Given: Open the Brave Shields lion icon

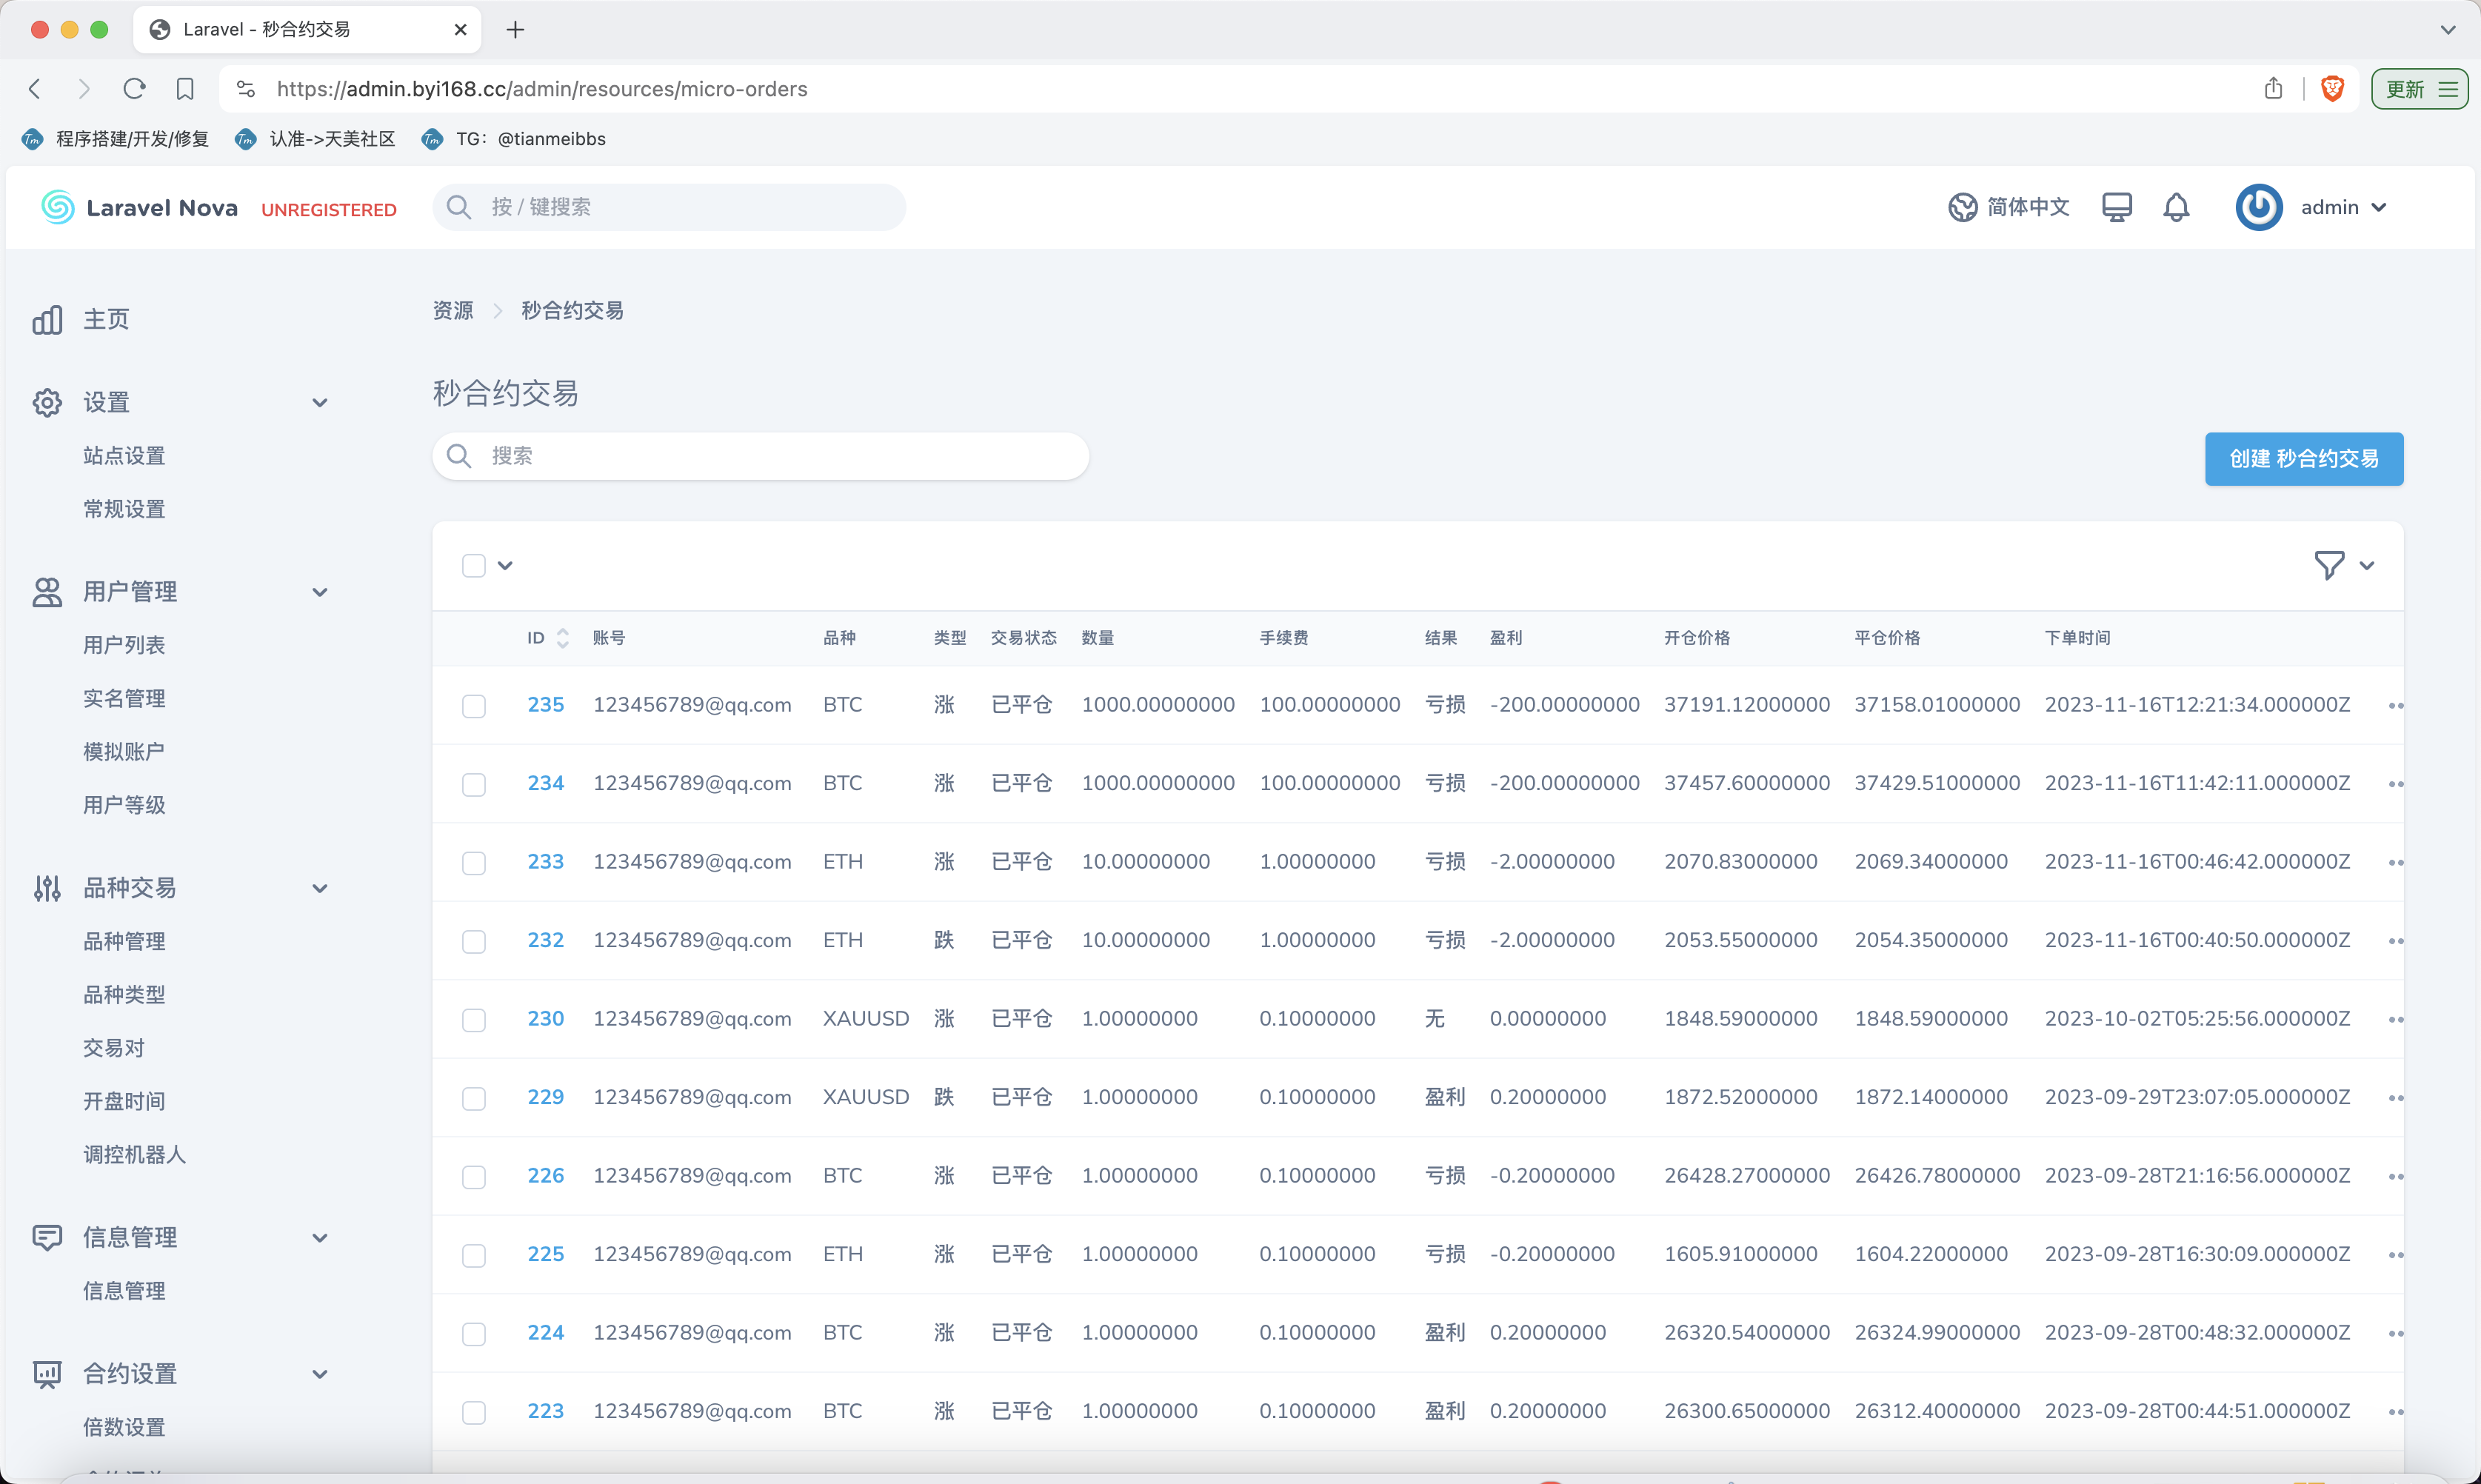Looking at the screenshot, I should pyautogui.click(x=2332, y=89).
